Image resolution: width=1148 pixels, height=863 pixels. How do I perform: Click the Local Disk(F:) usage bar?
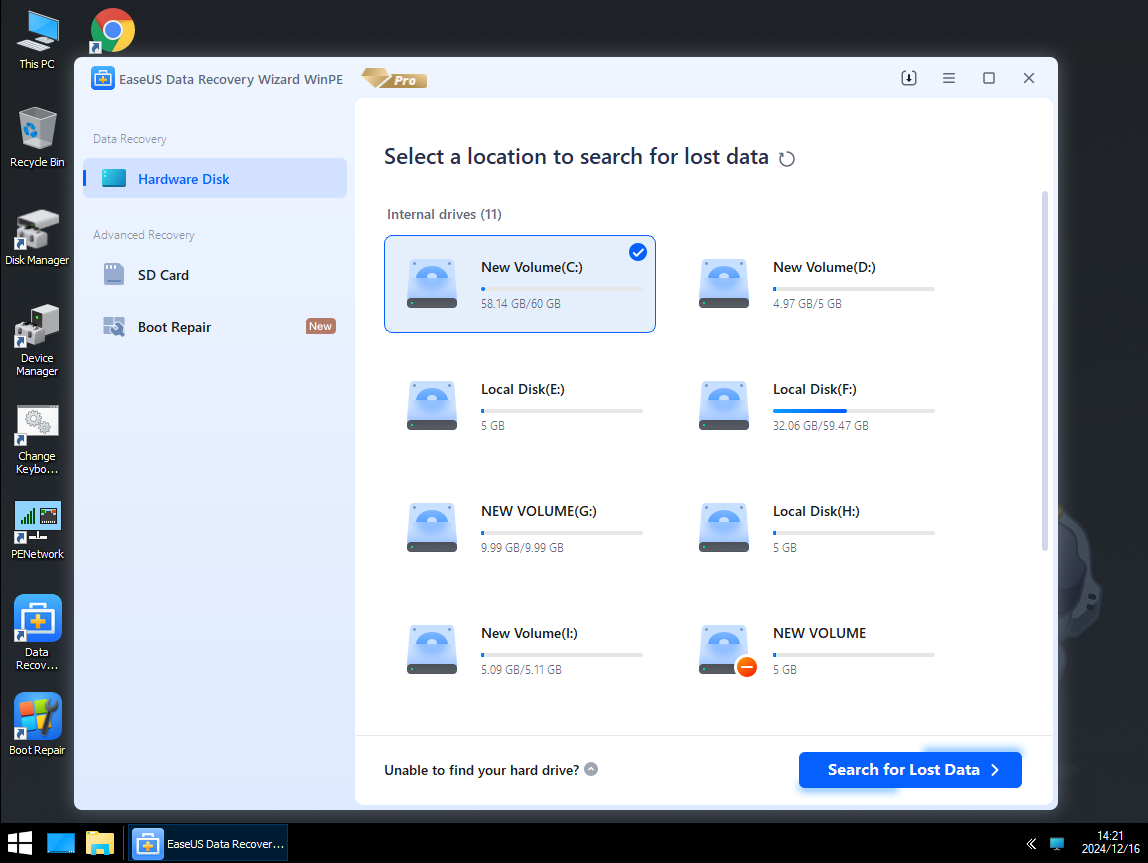(x=854, y=411)
